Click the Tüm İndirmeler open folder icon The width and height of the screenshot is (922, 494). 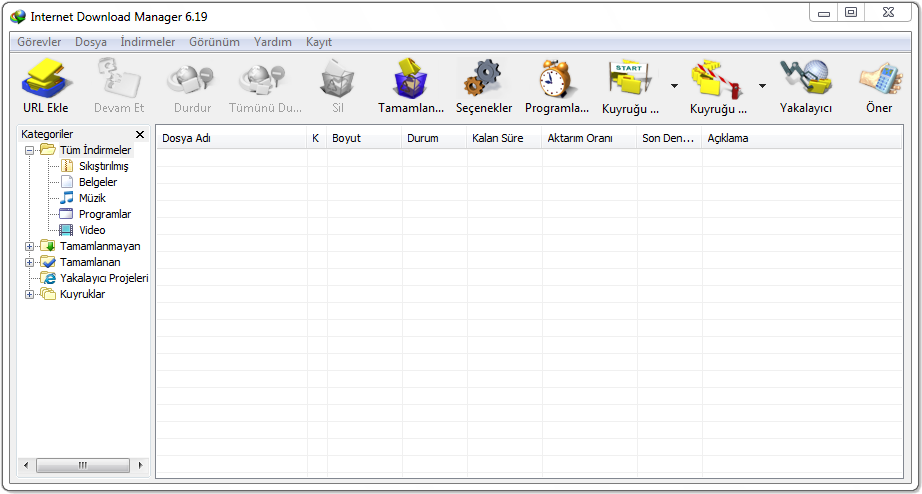[x=48, y=150]
